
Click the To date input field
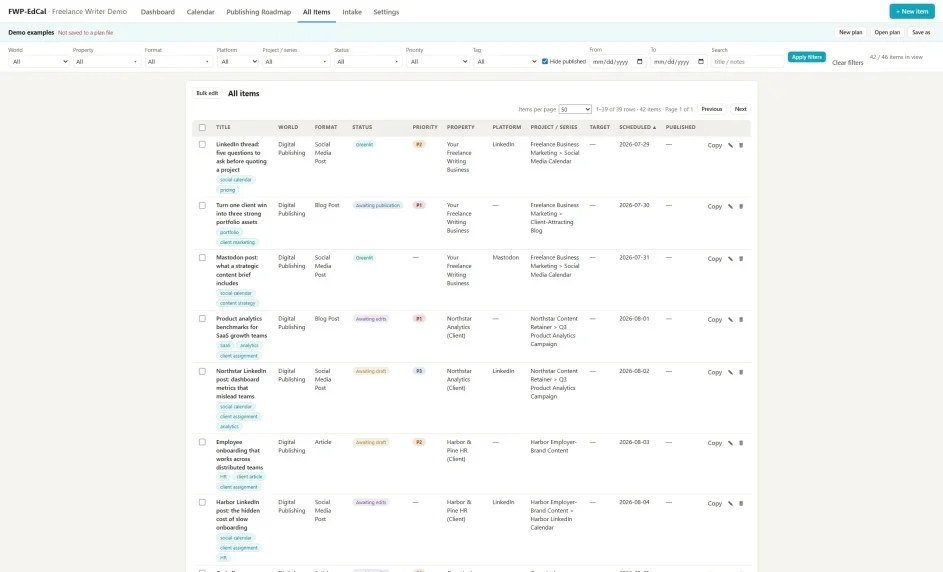[678, 61]
